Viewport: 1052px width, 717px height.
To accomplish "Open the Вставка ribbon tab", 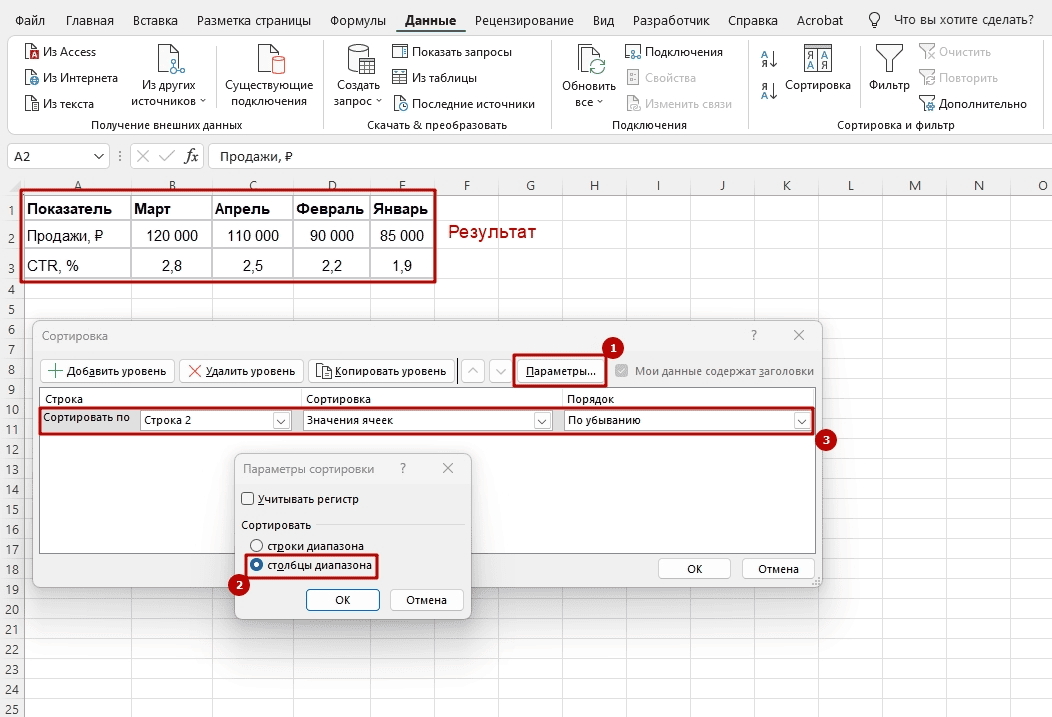I will click(155, 20).
